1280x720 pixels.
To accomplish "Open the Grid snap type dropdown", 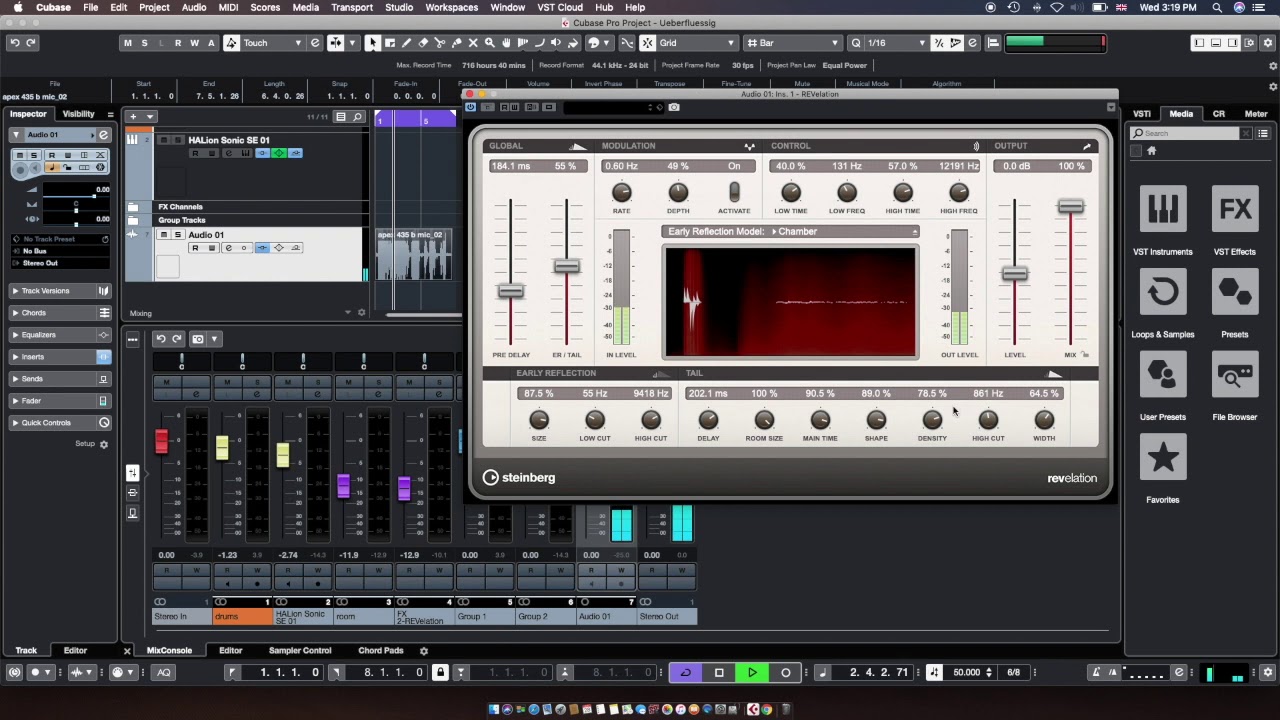I will coord(696,43).
